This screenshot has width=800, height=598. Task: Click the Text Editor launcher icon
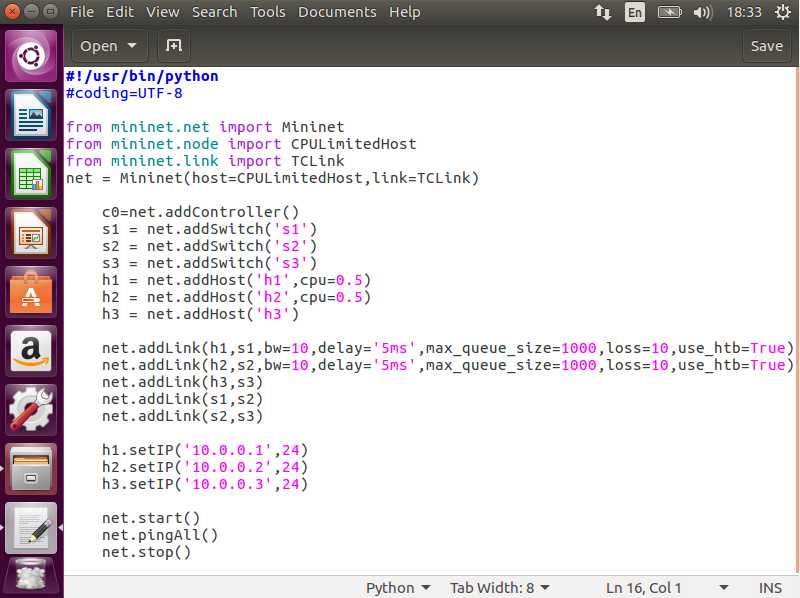tap(31, 528)
